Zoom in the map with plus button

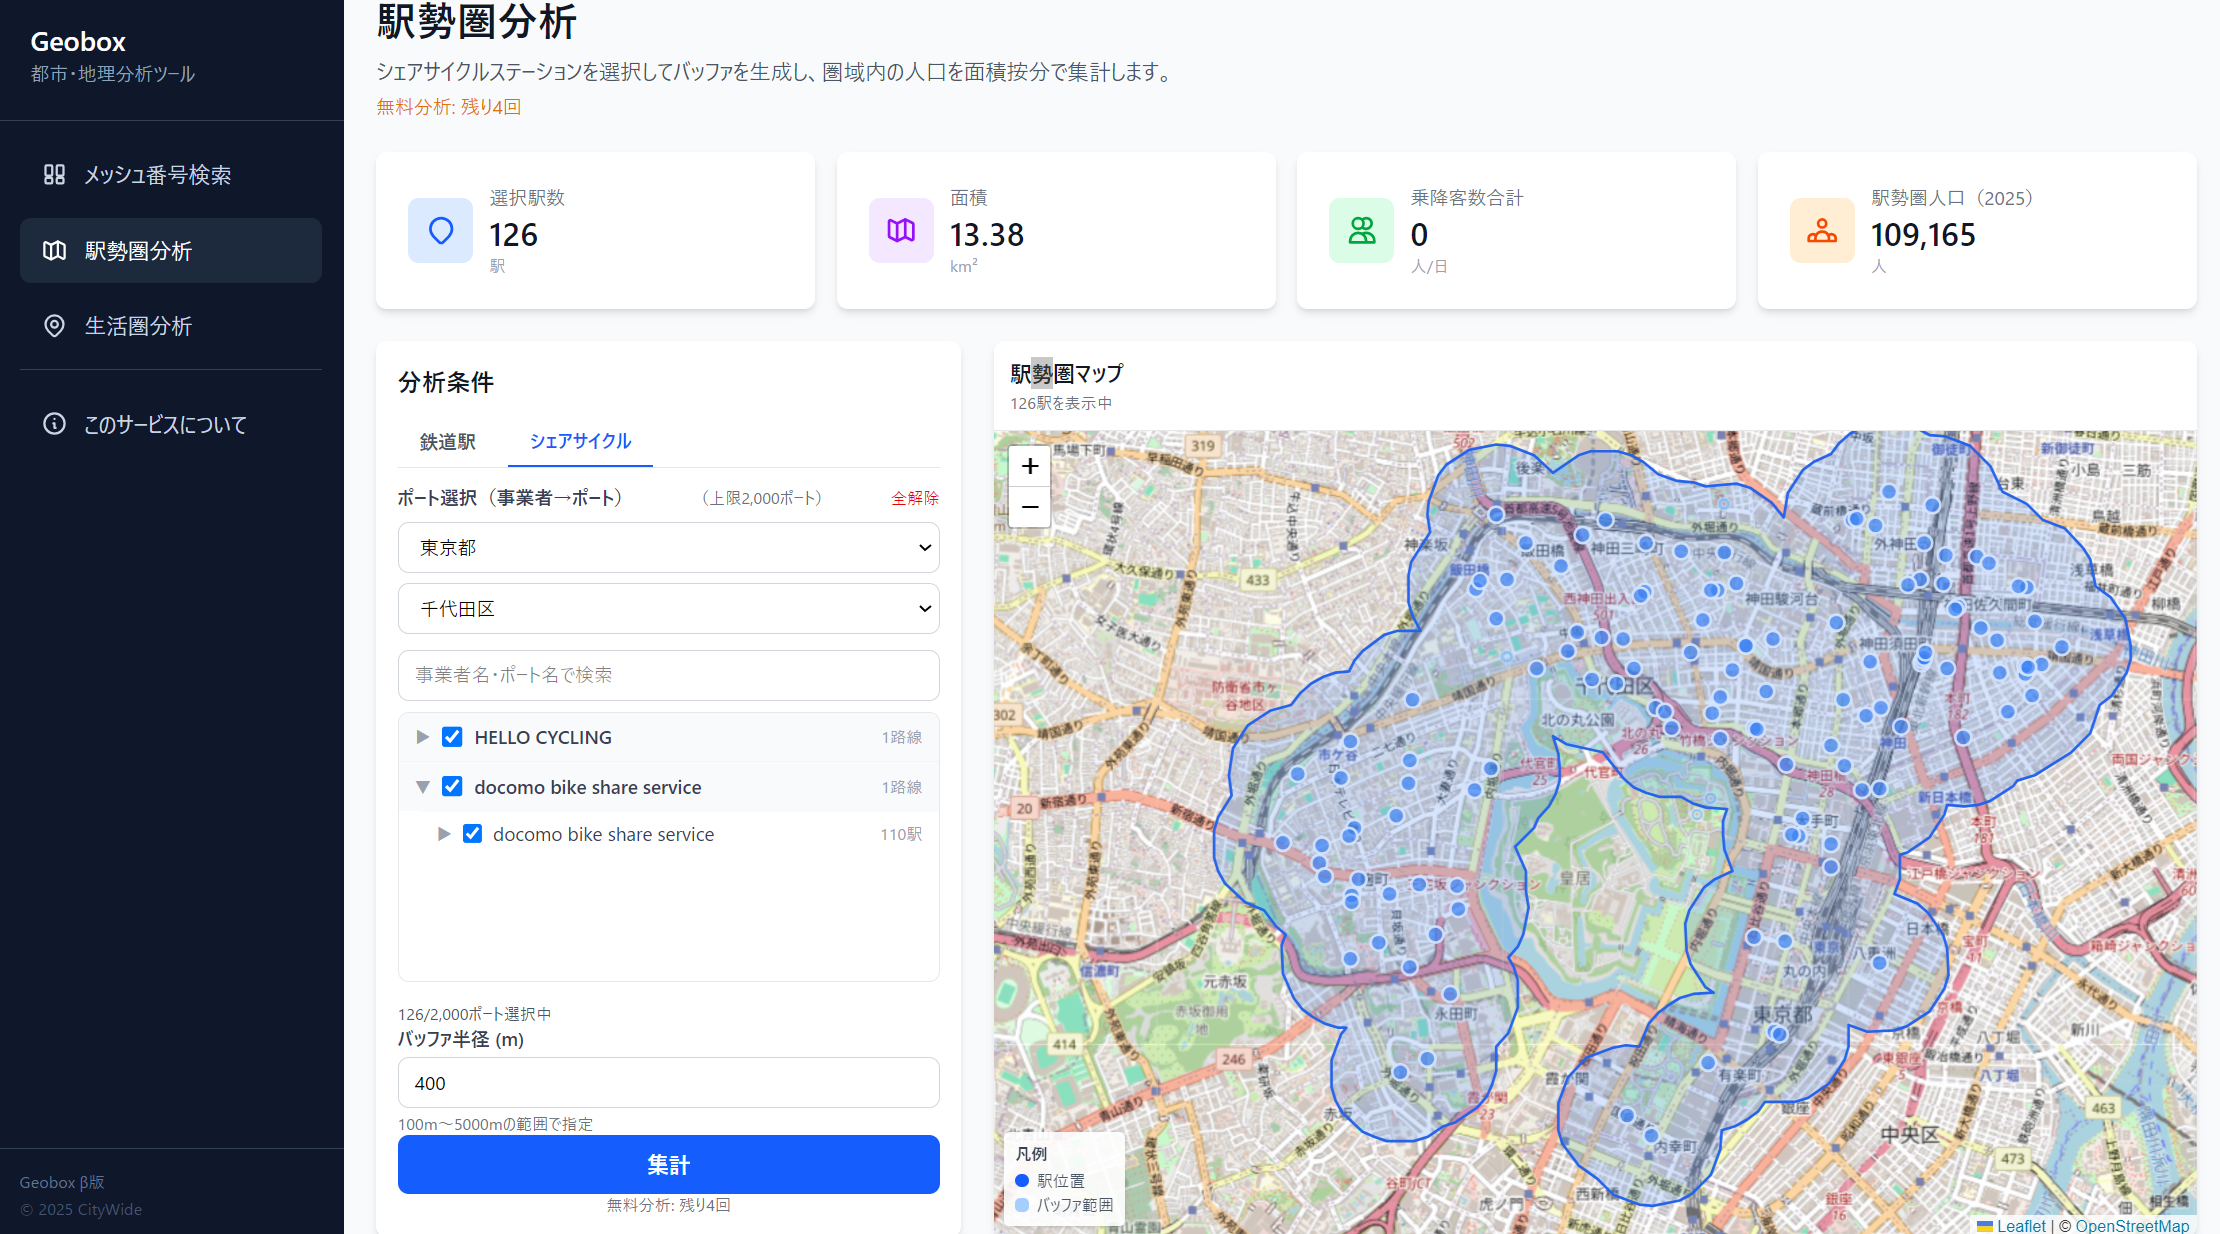[x=1030, y=466]
